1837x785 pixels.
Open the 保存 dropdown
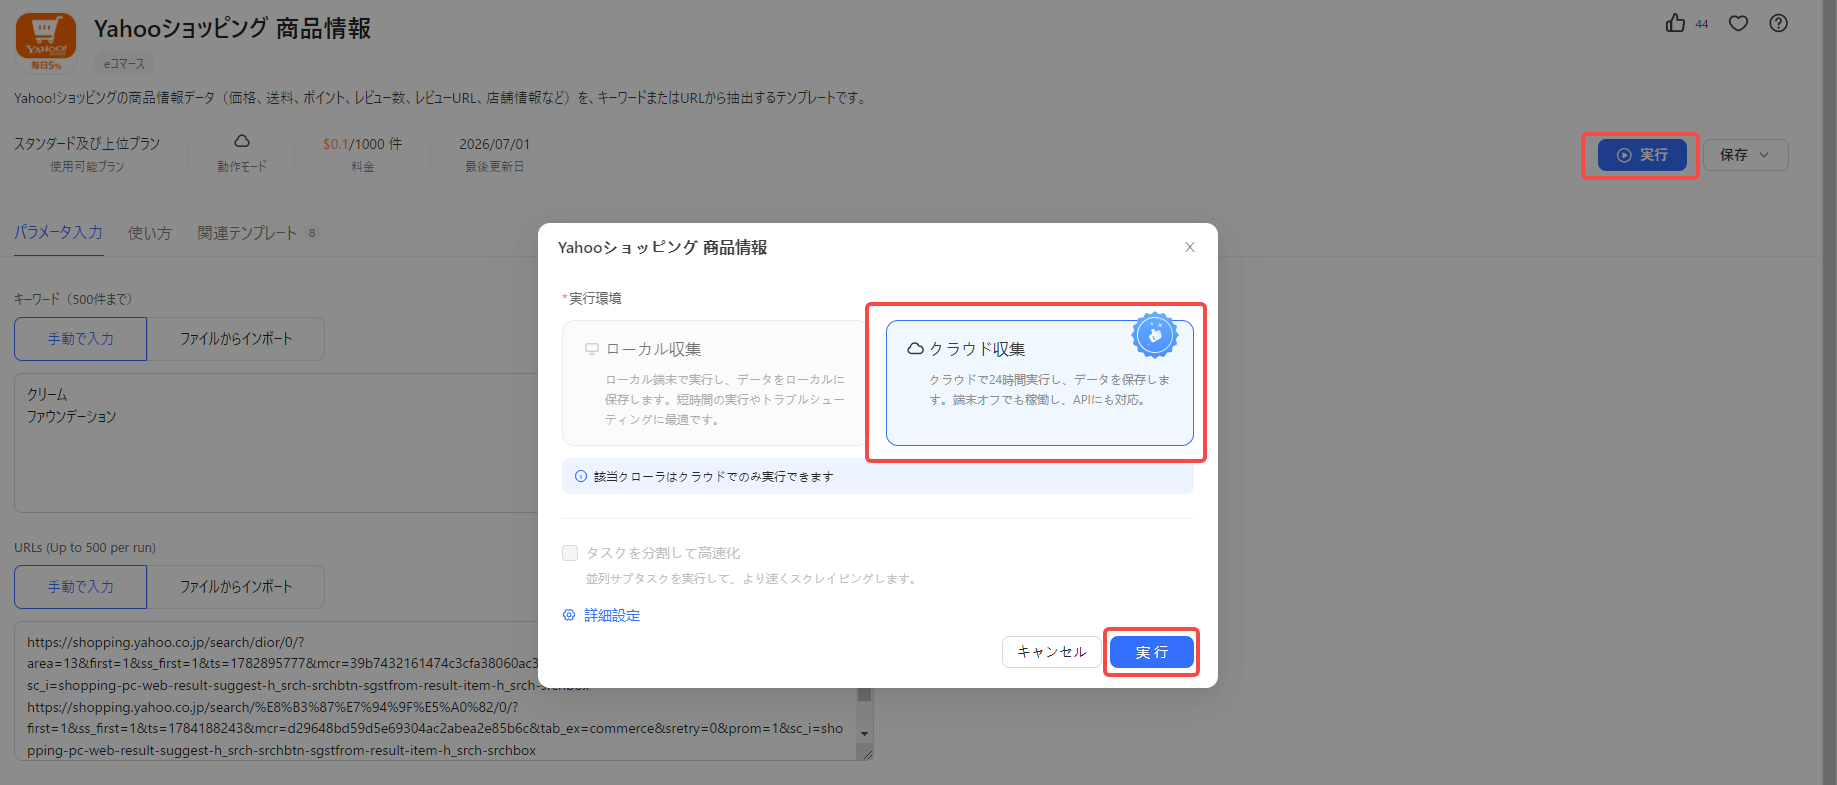point(1745,155)
